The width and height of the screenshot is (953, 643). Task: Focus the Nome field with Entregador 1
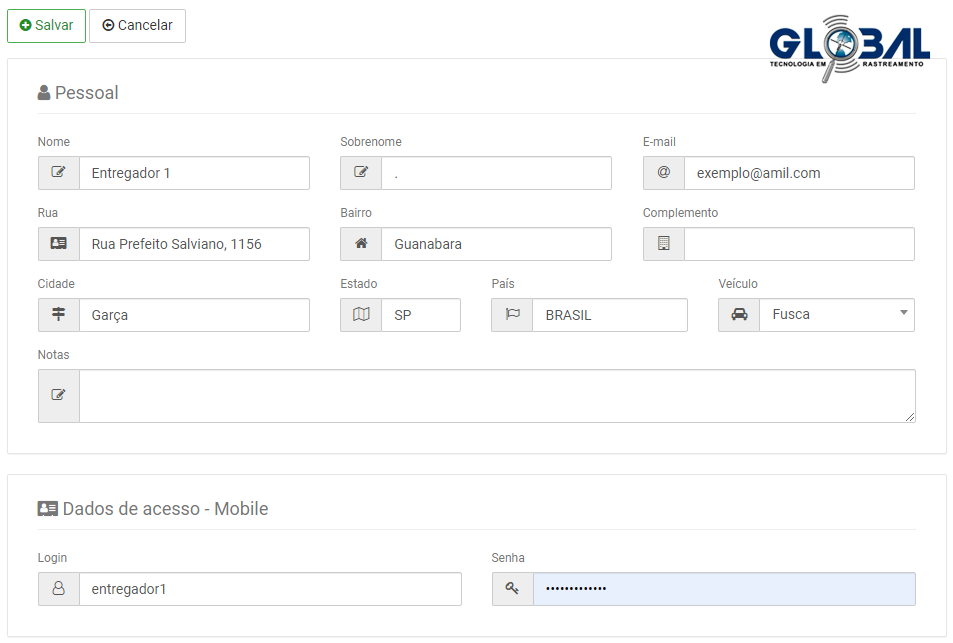[x=194, y=173]
